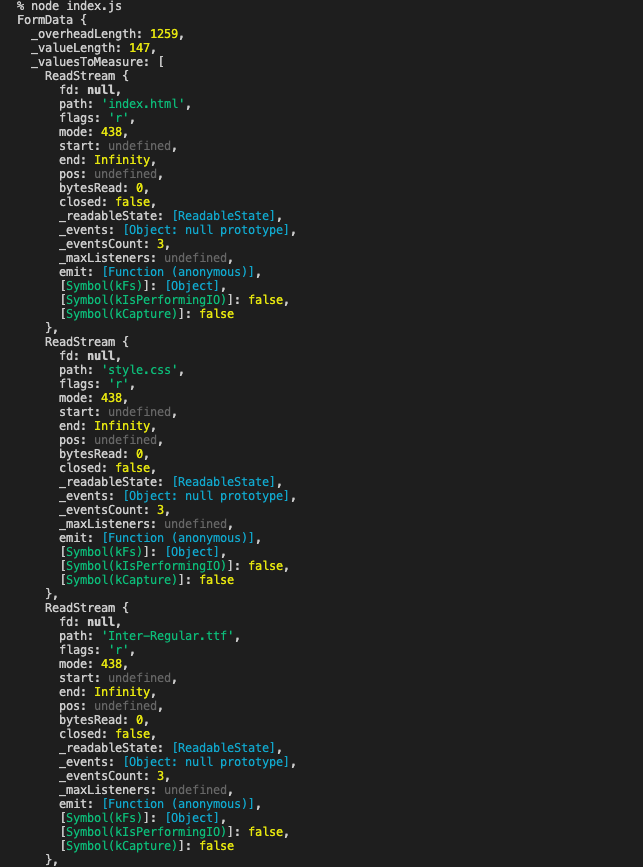Click the third ReadStream heading
The height and width of the screenshot is (867, 643).
coord(80,608)
